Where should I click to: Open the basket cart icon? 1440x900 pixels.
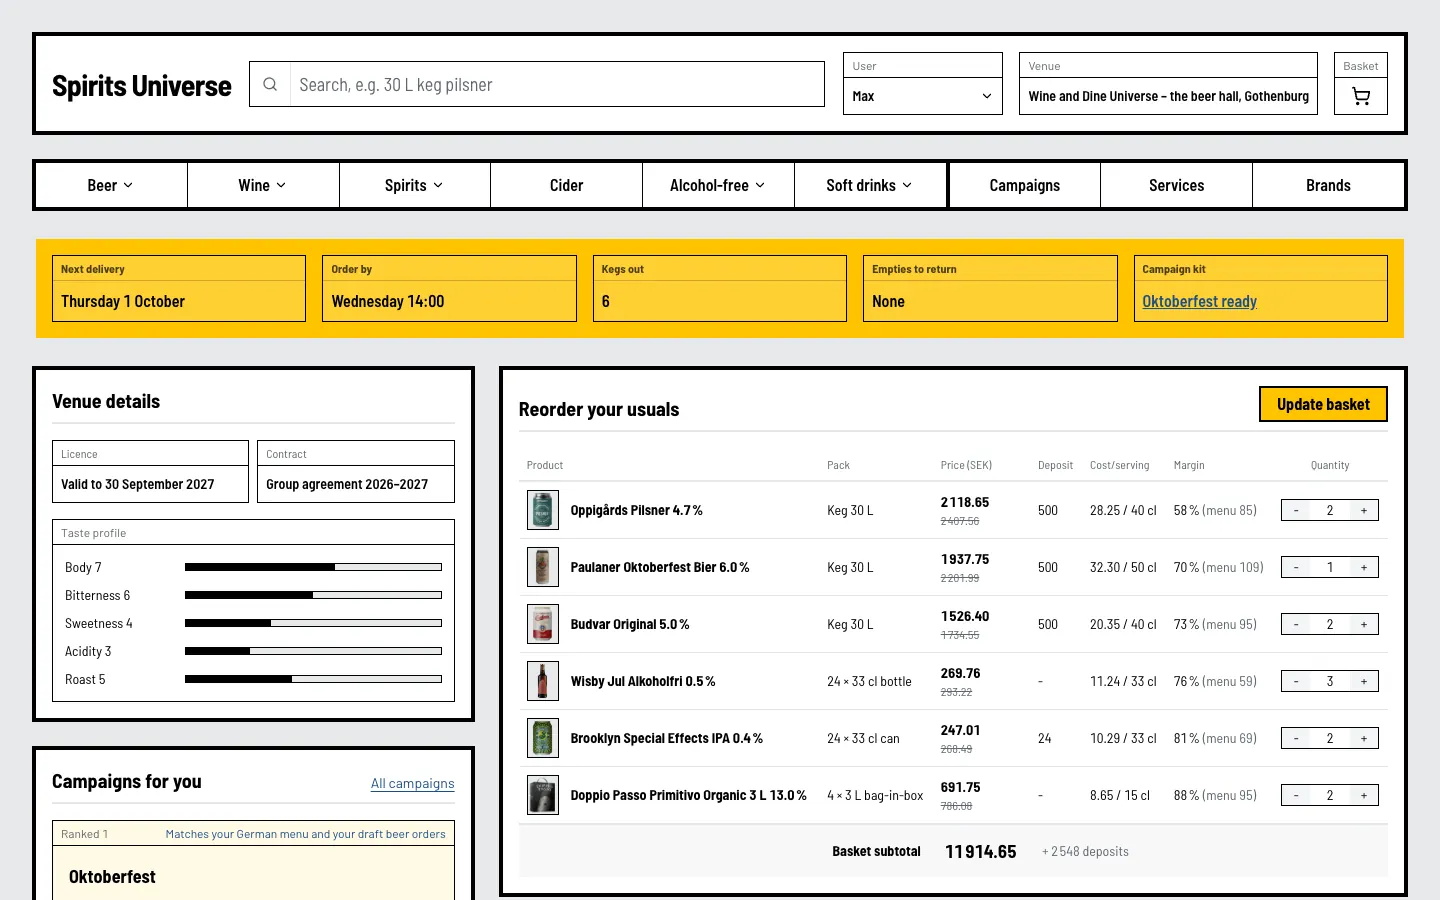click(1360, 96)
